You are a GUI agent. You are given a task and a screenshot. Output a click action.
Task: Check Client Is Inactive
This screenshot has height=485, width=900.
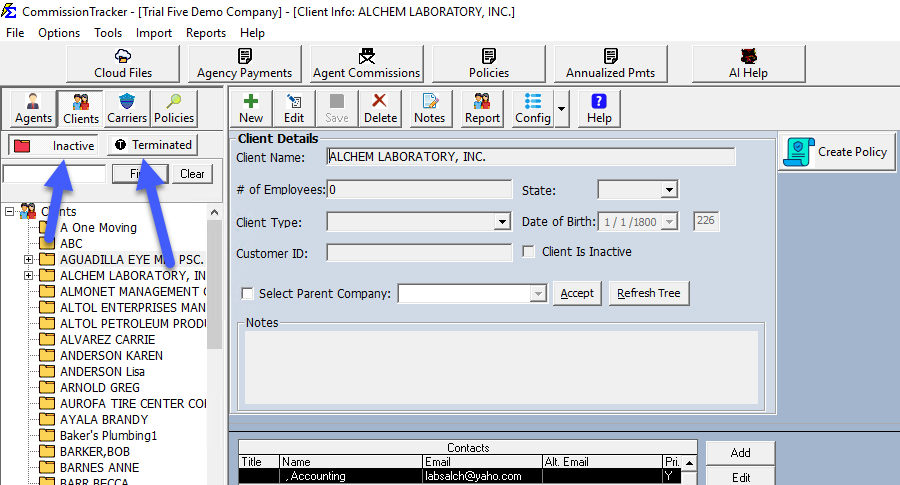pyautogui.click(x=529, y=251)
